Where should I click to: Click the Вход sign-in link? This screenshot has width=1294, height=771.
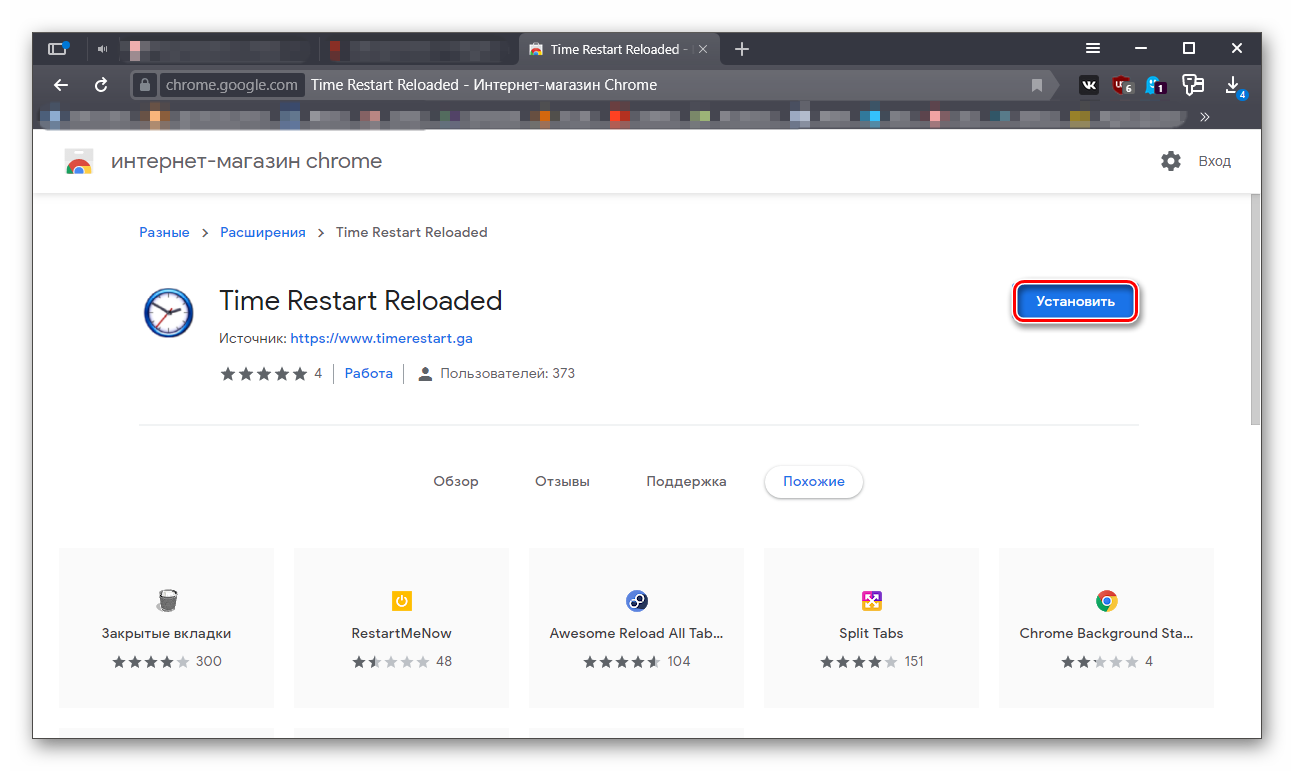(x=1215, y=161)
